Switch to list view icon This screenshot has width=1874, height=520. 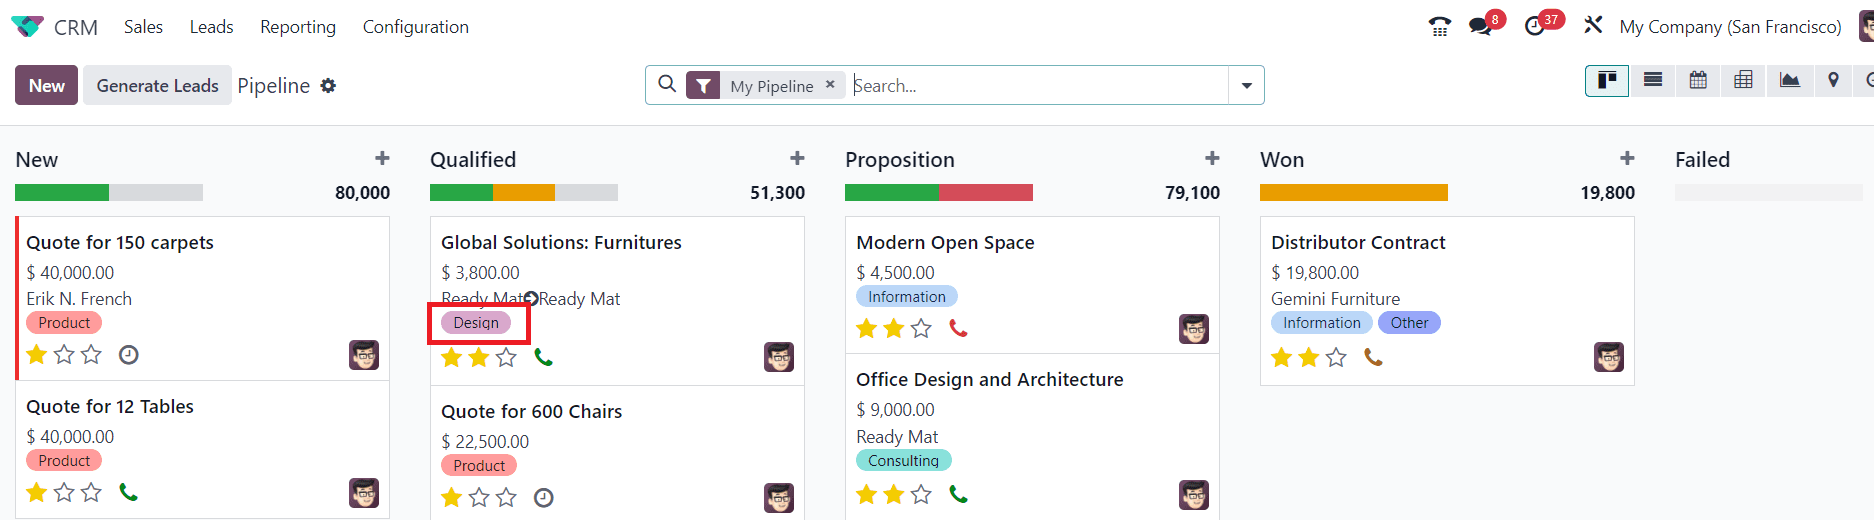click(x=1653, y=80)
